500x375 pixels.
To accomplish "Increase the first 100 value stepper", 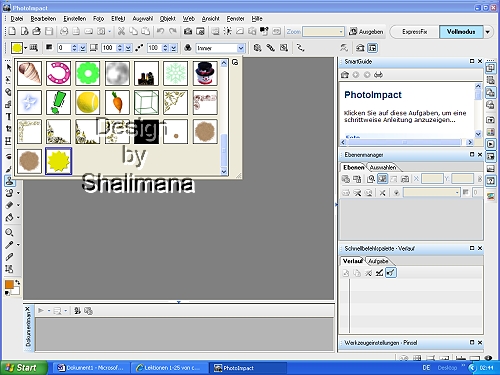I will pos(120,46).
